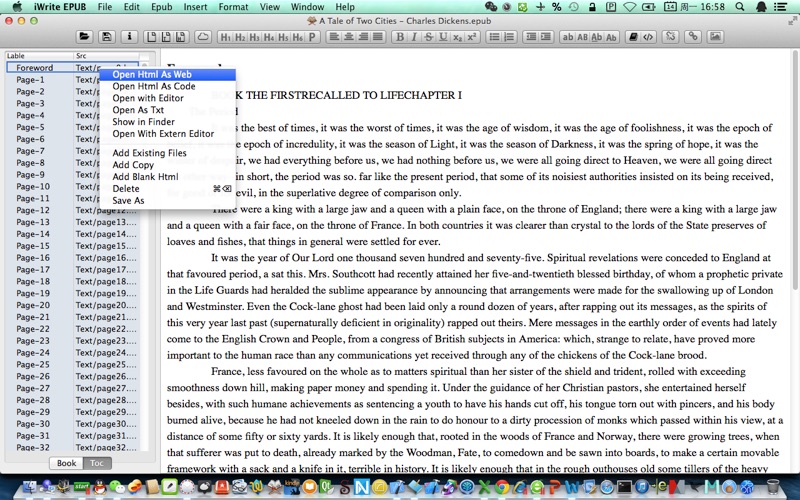Switch to the Book tab

(x=66, y=463)
